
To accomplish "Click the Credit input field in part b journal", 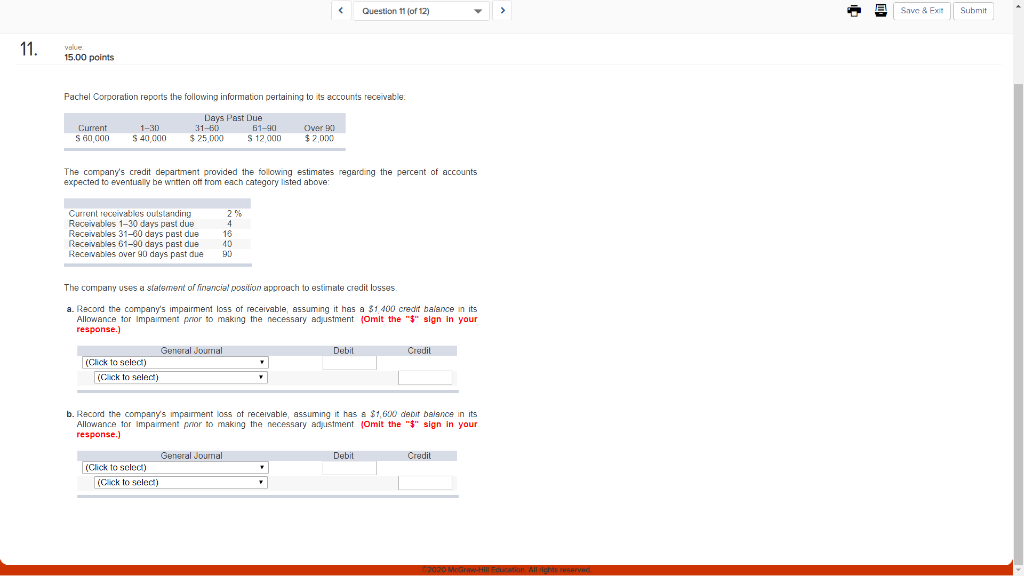I will pyautogui.click(x=424, y=482).
